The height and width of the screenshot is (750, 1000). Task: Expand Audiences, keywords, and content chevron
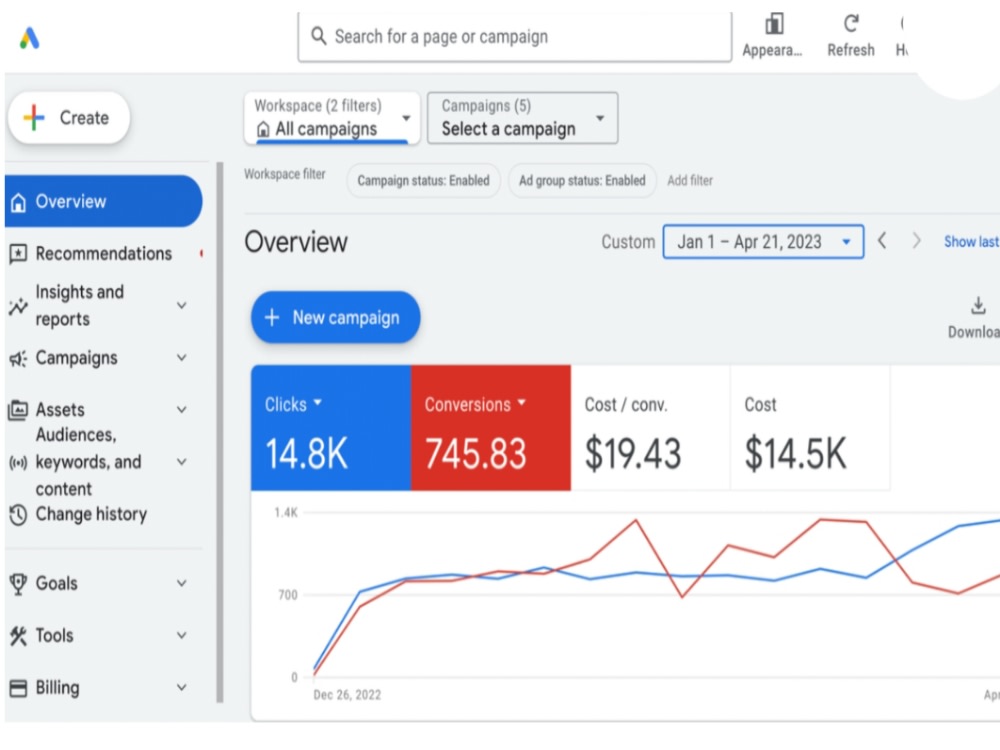[182, 462]
